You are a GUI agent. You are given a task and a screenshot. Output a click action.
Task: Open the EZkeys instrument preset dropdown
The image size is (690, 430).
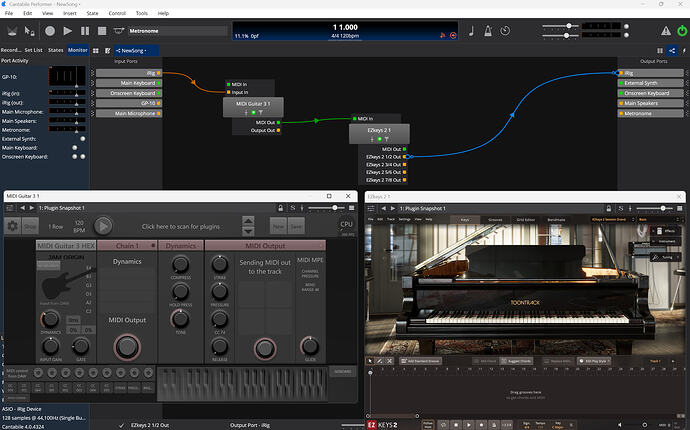(x=613, y=219)
